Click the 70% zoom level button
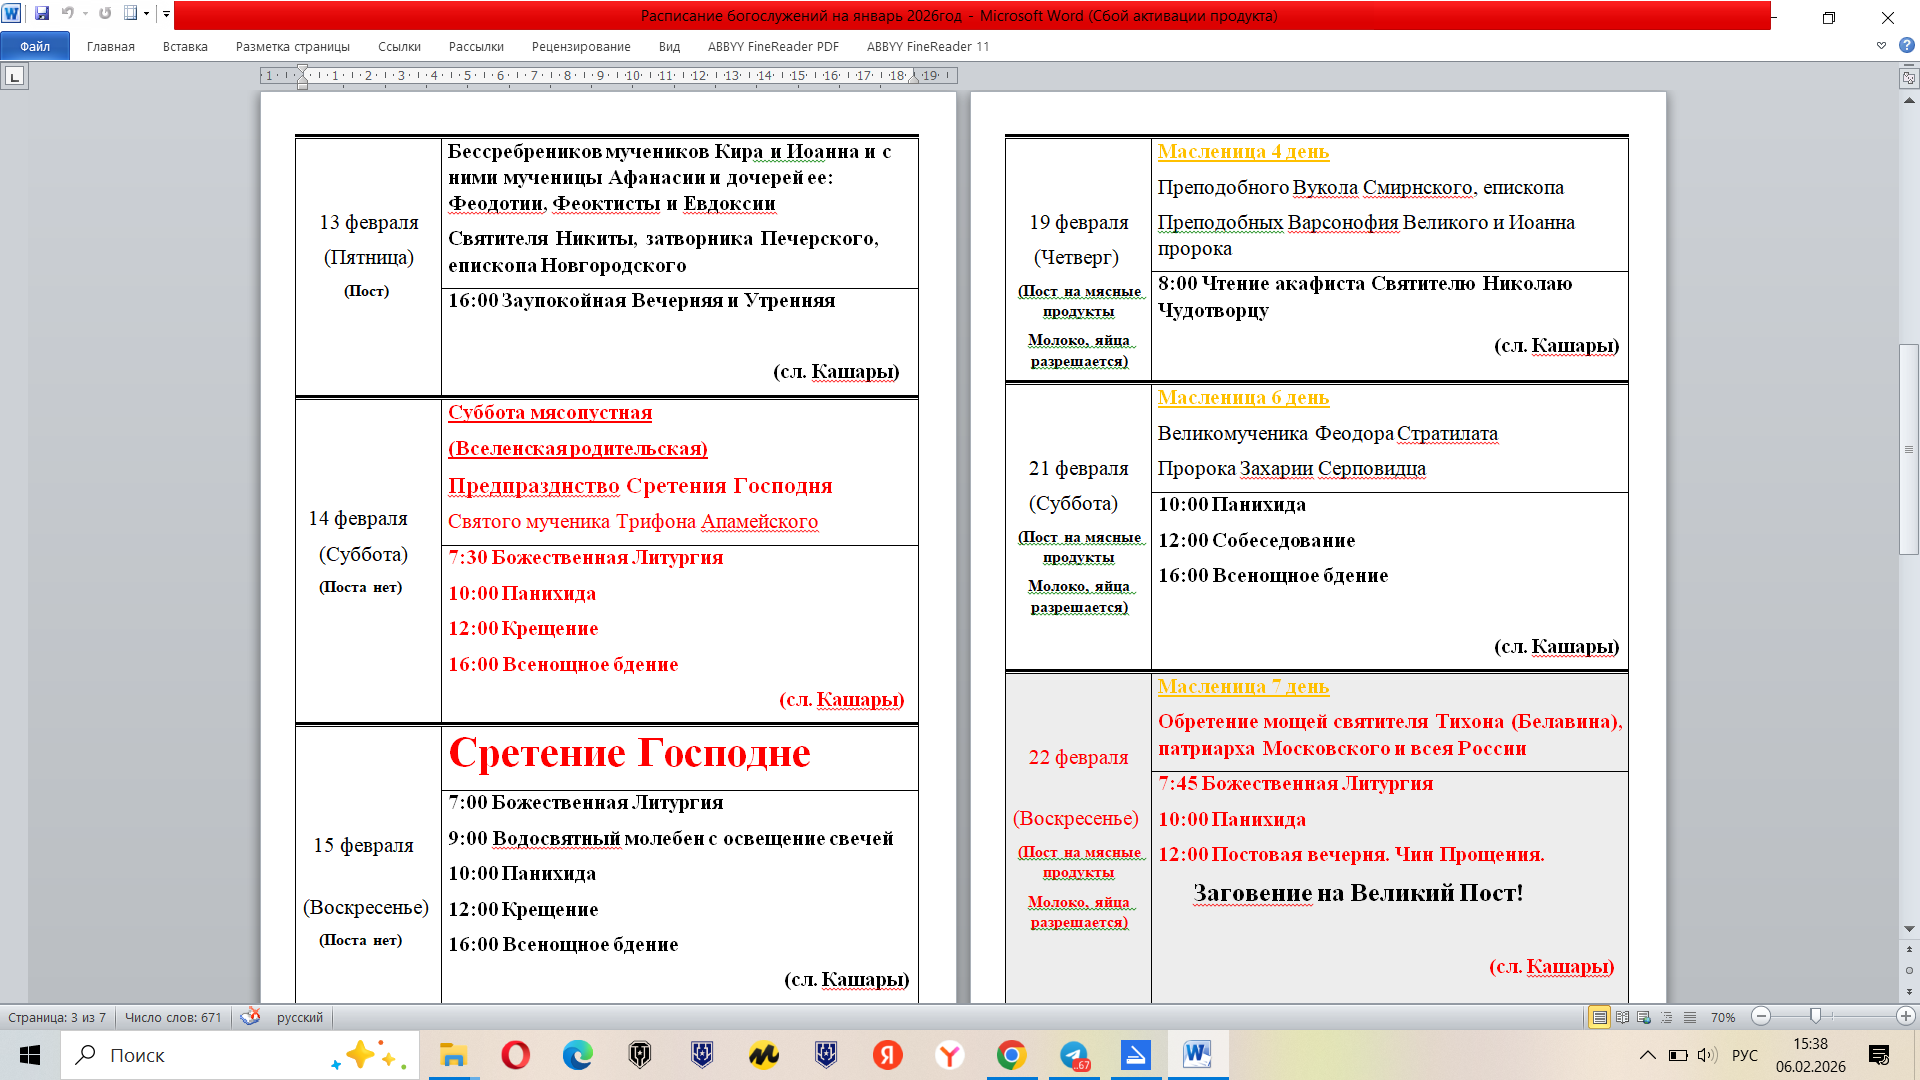 click(1722, 1017)
